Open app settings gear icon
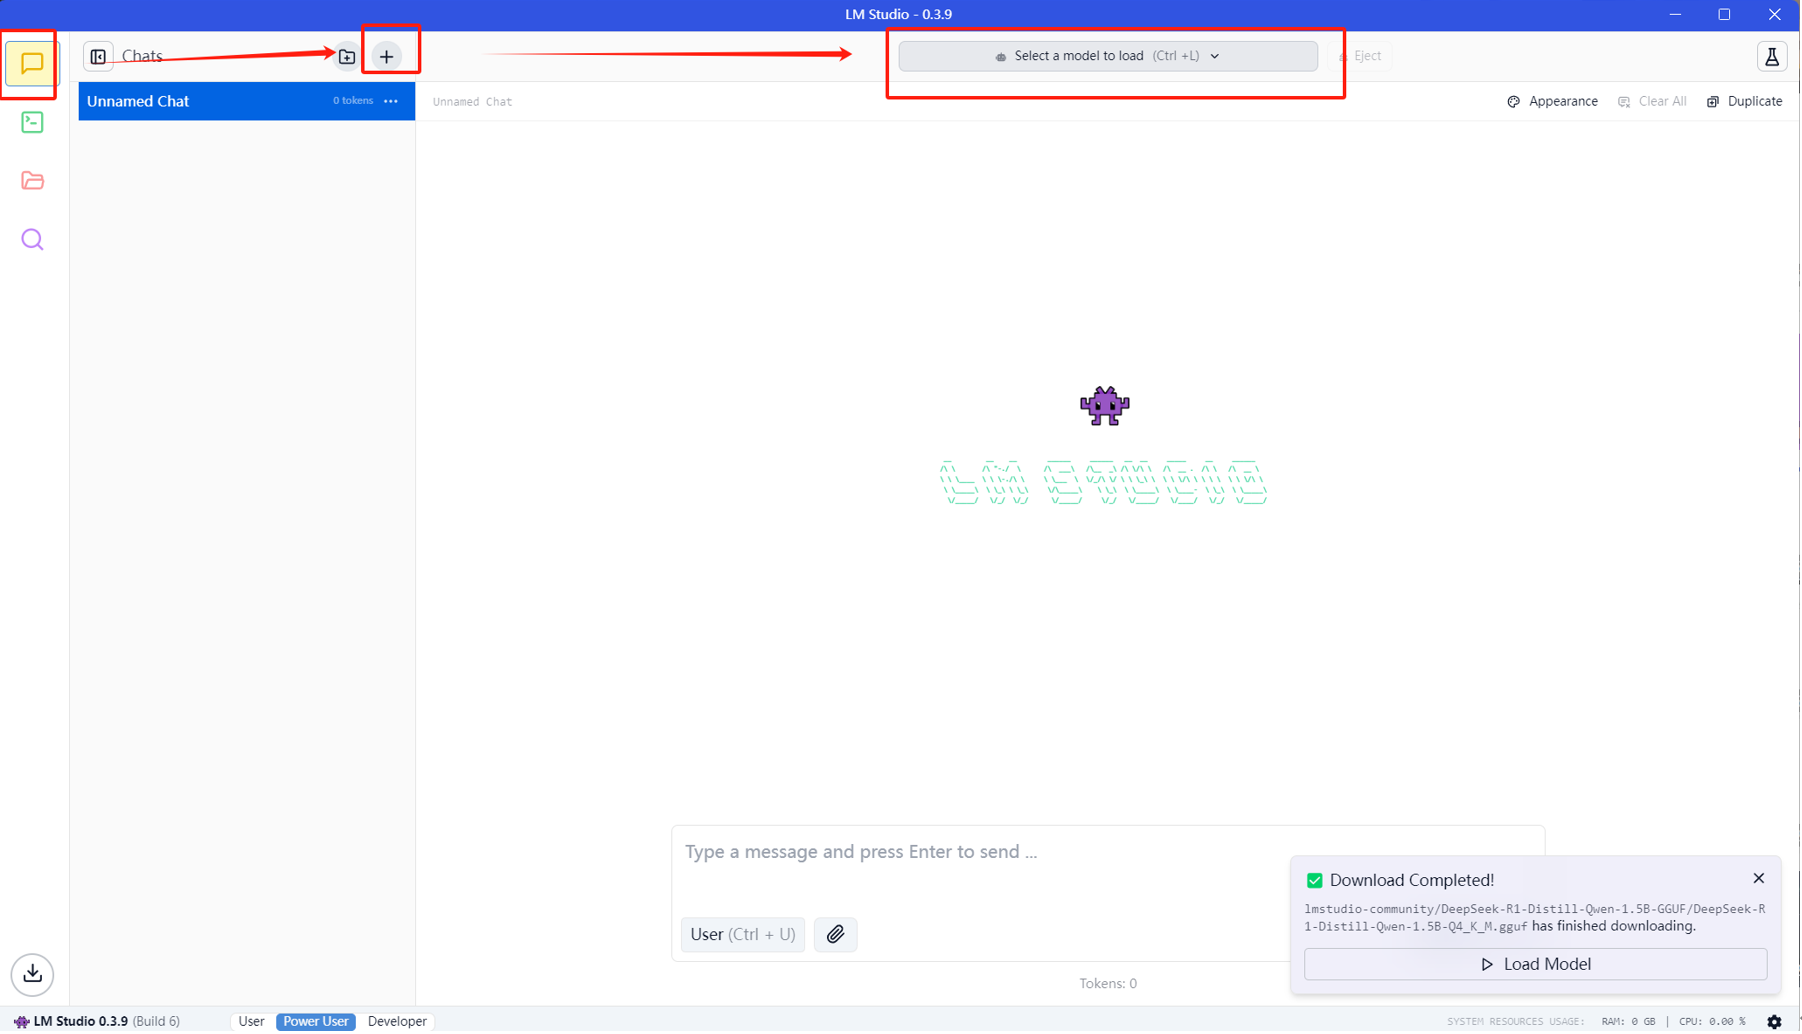The height and width of the screenshot is (1034, 1802). coord(1776,1023)
